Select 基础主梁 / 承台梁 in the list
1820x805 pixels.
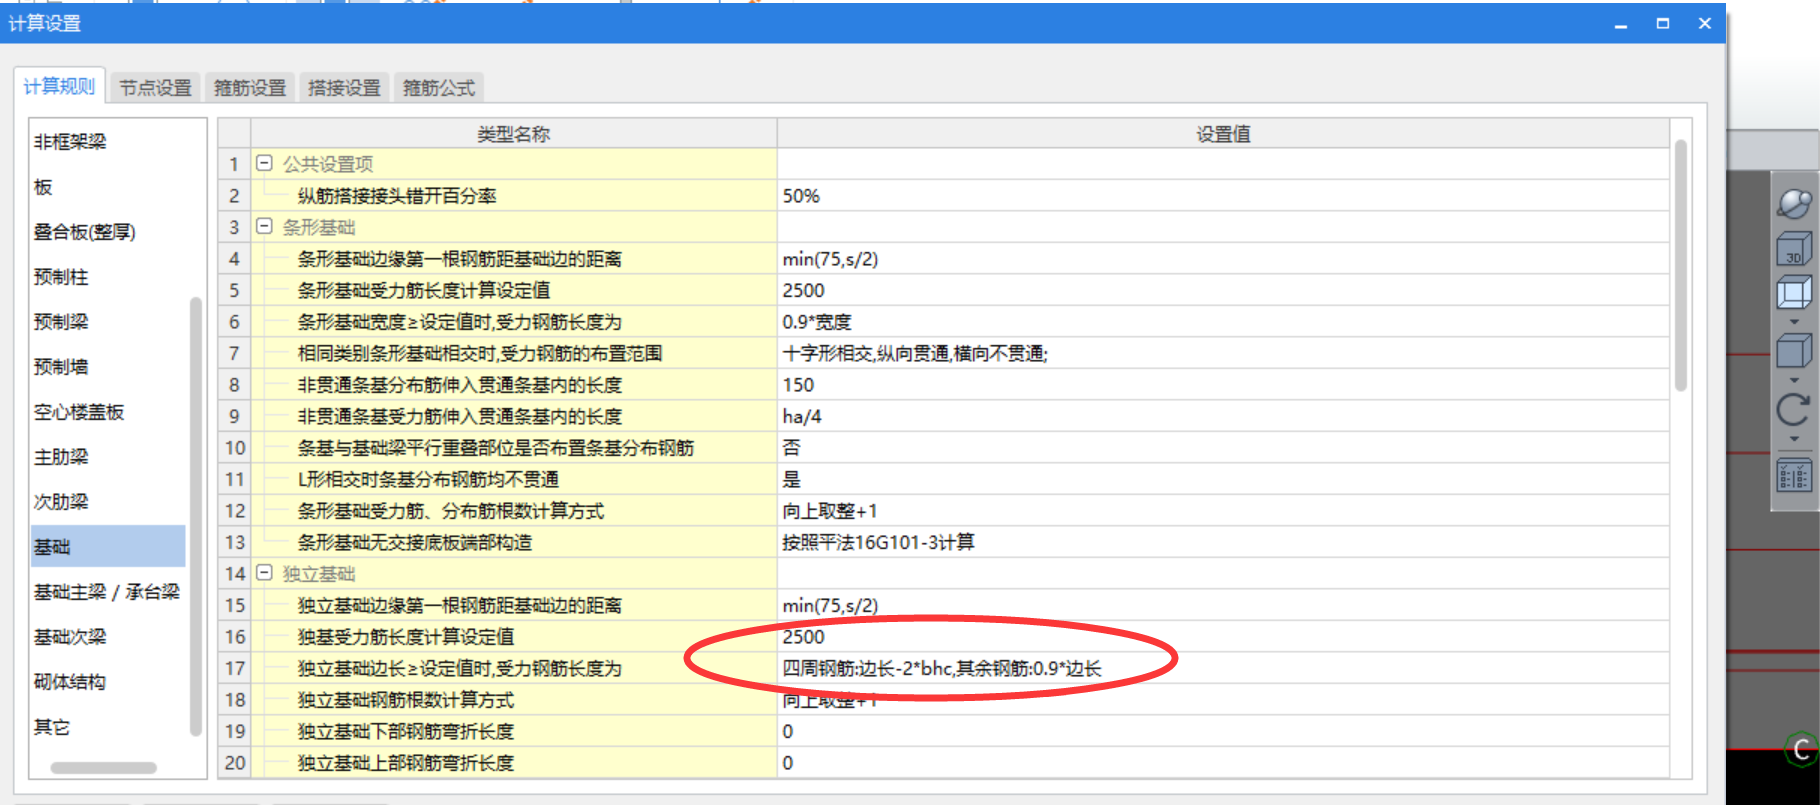pos(106,592)
